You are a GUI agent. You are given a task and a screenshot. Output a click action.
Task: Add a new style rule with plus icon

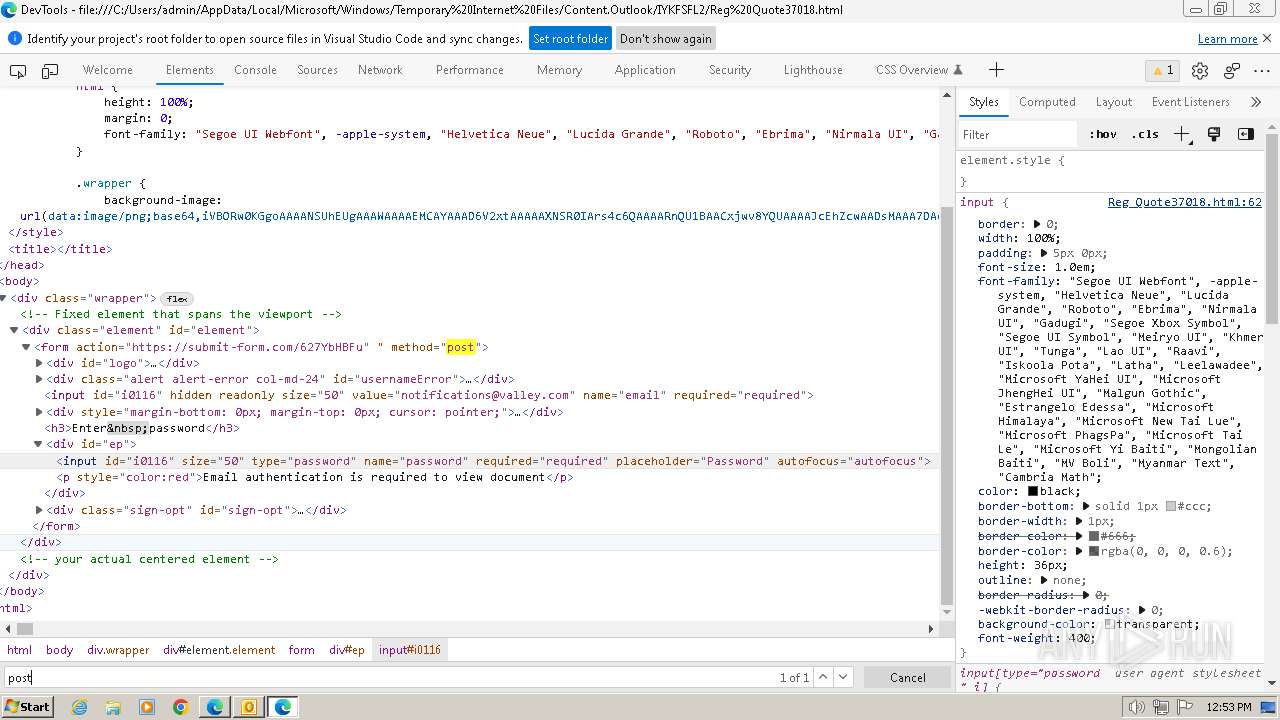coord(1182,134)
